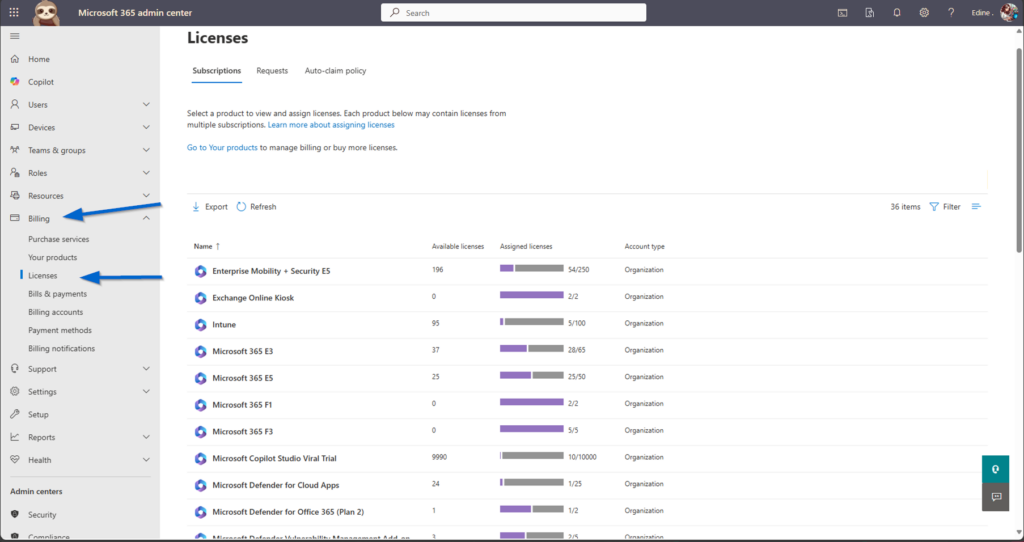The image size is (1024, 542).
Task: Expand the Support menu chevron
Action: click(x=146, y=368)
